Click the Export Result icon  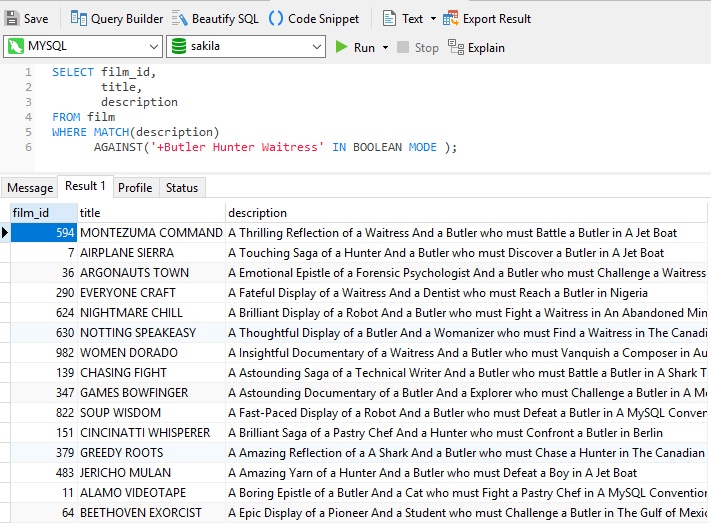[450, 19]
